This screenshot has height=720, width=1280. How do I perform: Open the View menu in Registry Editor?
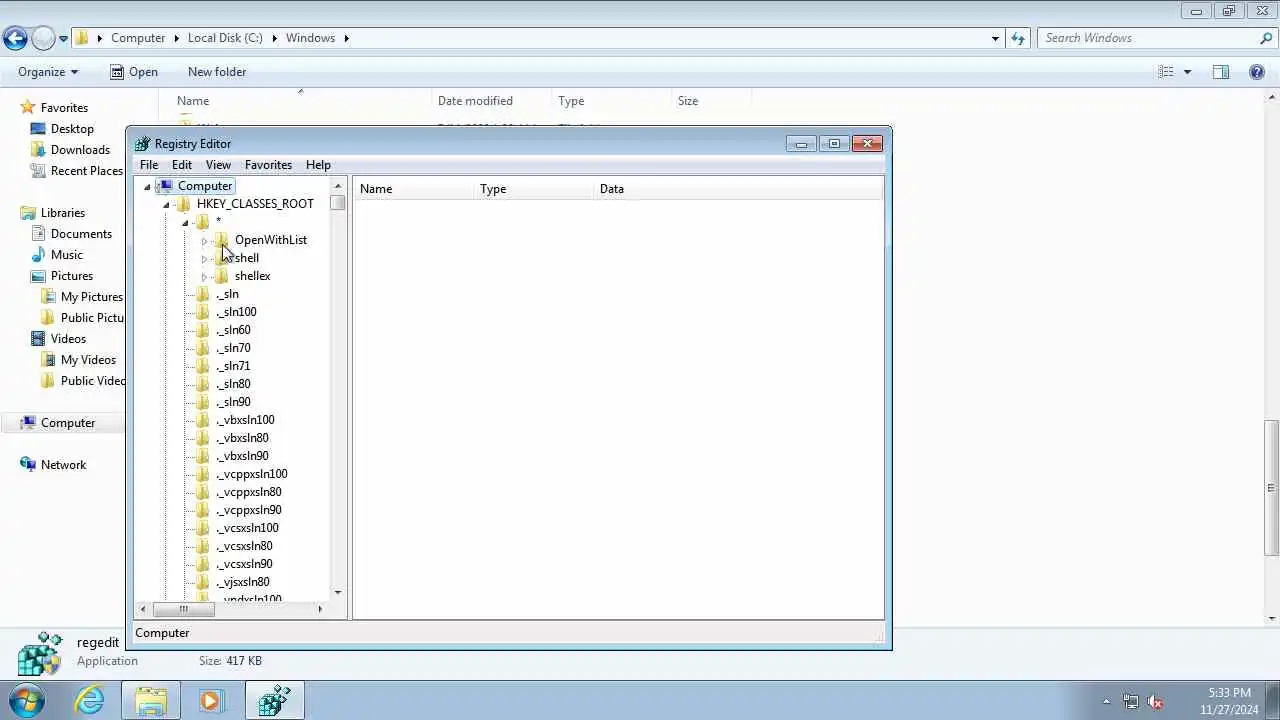218,165
